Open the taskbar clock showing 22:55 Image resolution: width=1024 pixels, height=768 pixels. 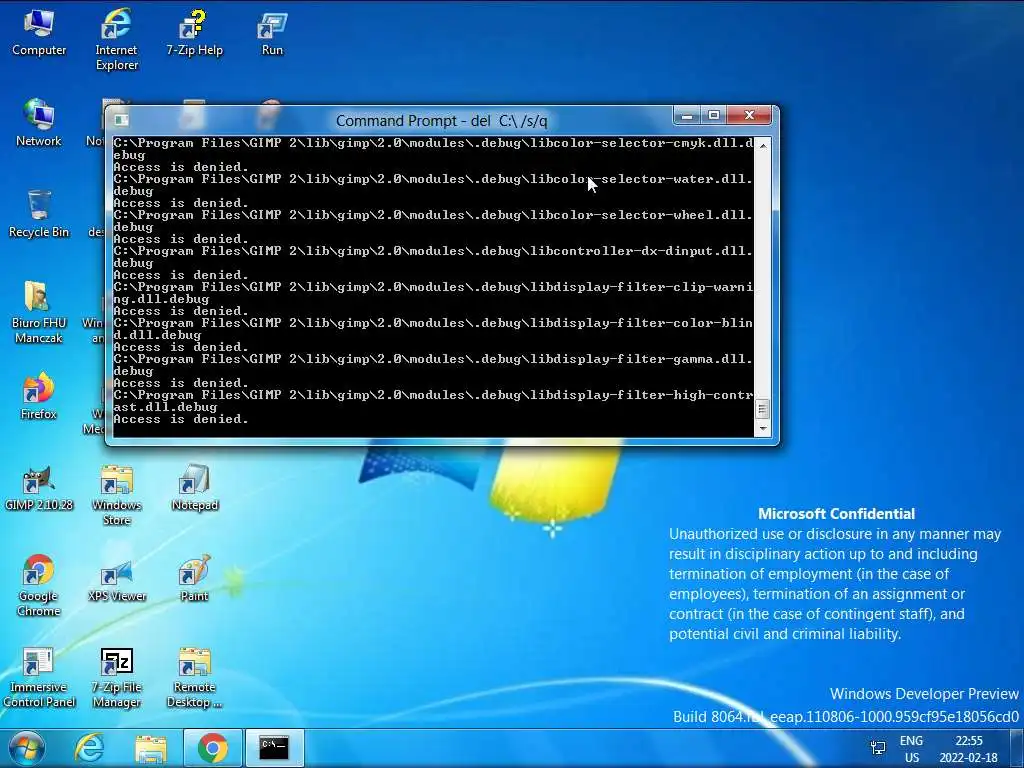(x=968, y=749)
